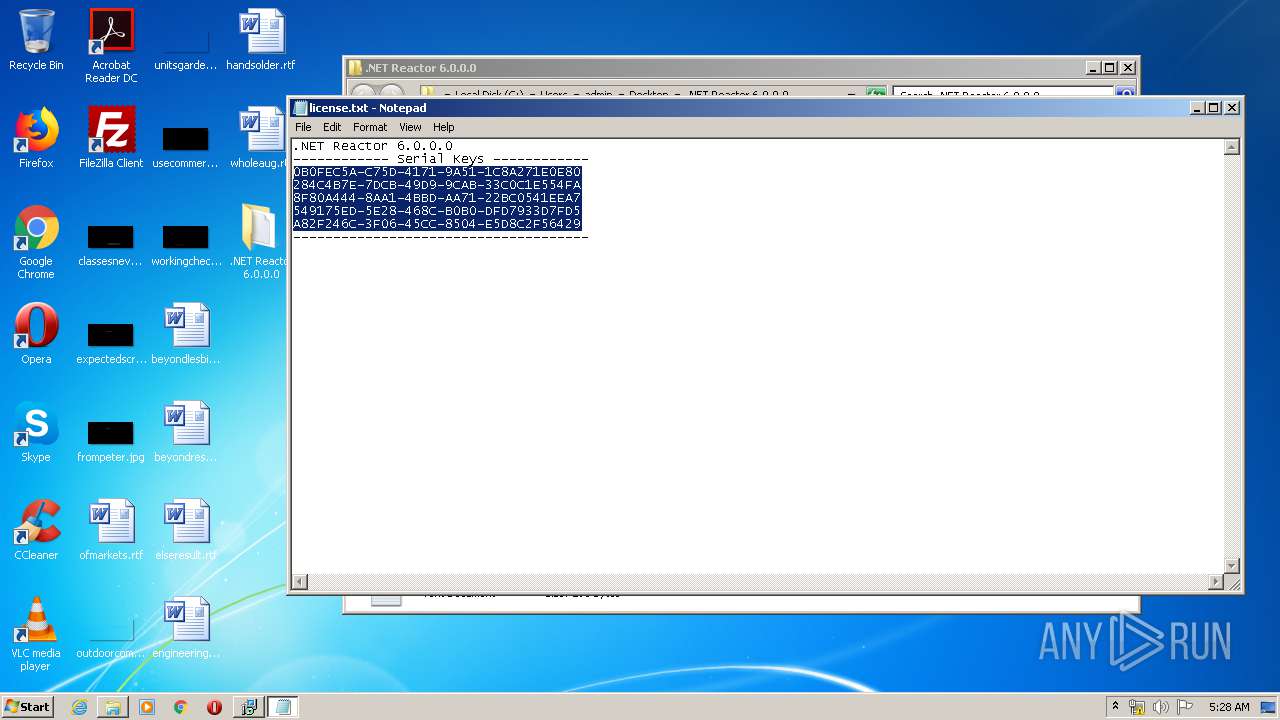Image resolution: width=1280 pixels, height=720 pixels.
Task: Minimize the .NET Reactor Explorer window
Action: (x=1093, y=68)
